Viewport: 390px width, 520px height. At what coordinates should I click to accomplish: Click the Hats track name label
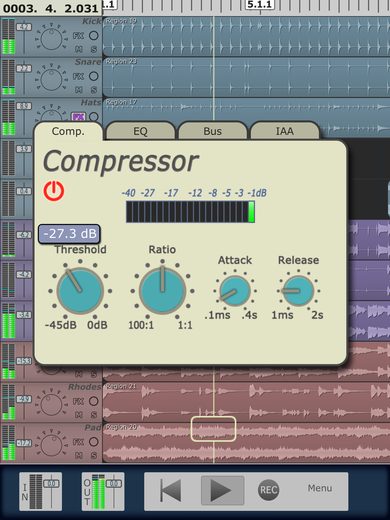click(91, 102)
